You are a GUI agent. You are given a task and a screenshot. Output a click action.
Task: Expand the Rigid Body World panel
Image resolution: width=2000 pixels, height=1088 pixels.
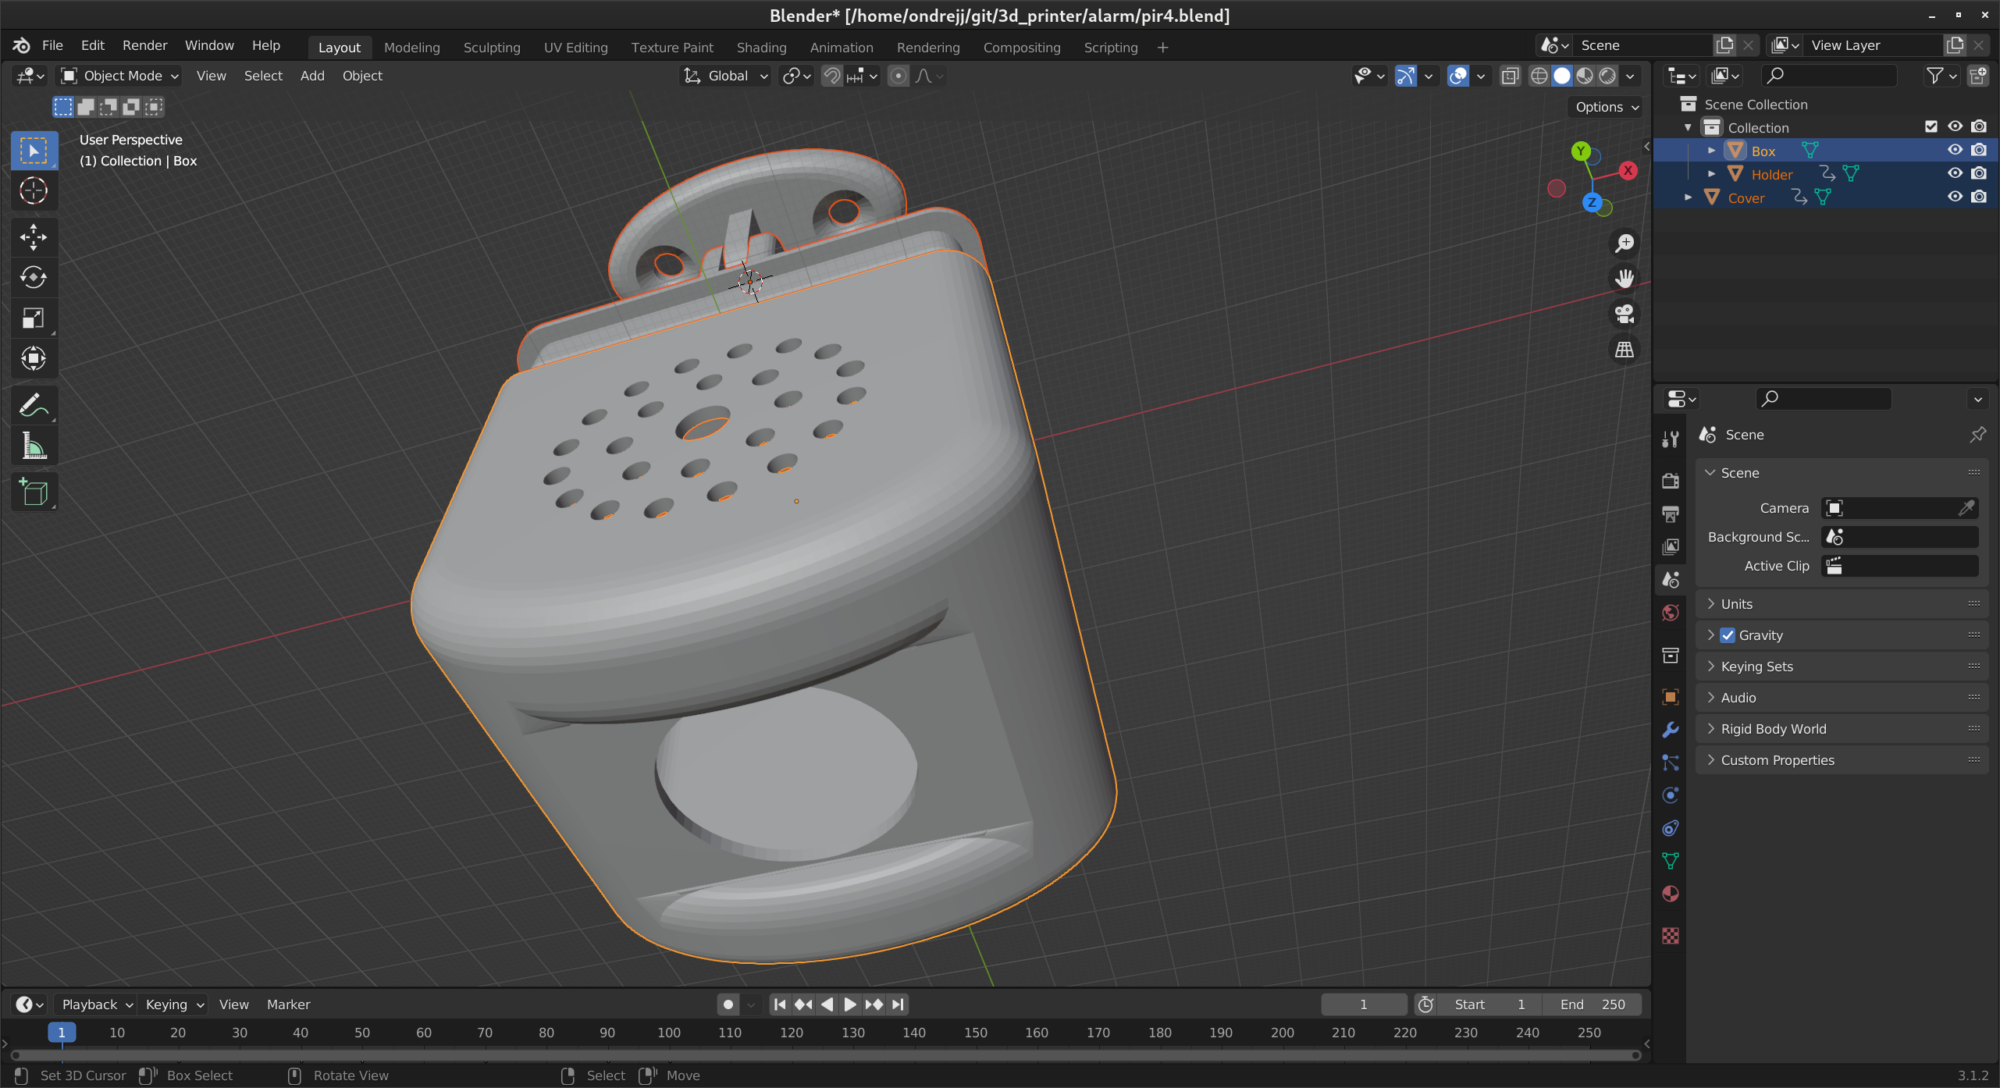[x=1841, y=729]
